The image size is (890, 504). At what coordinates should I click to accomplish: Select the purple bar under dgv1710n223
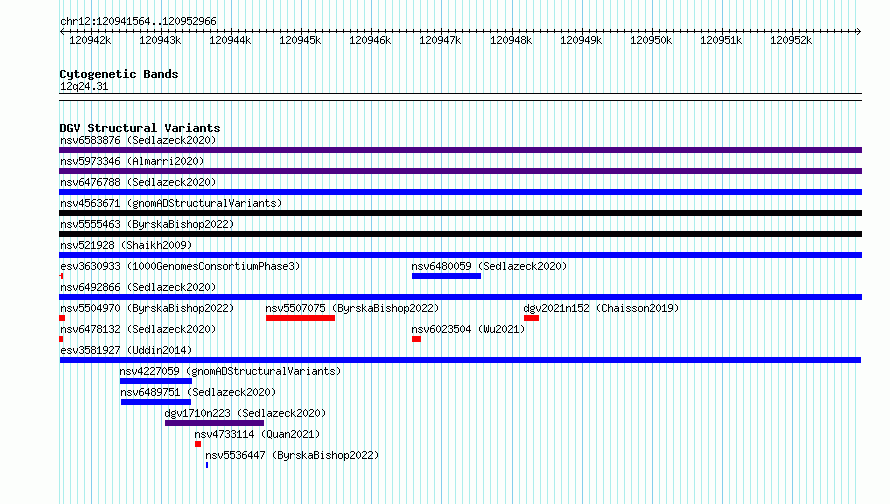(215, 423)
